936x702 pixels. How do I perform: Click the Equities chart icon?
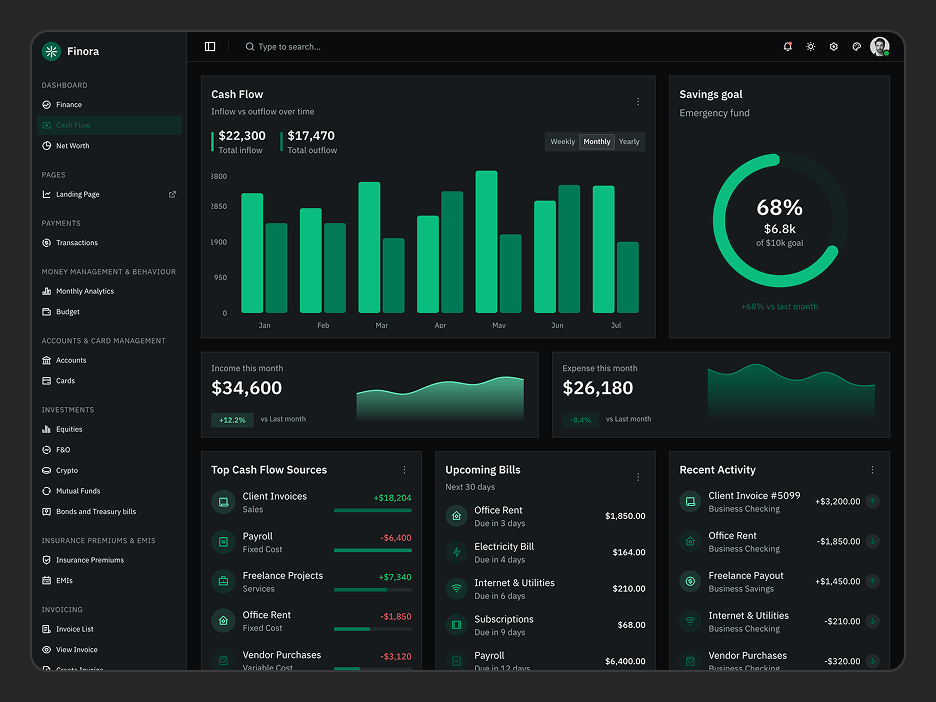pos(47,429)
